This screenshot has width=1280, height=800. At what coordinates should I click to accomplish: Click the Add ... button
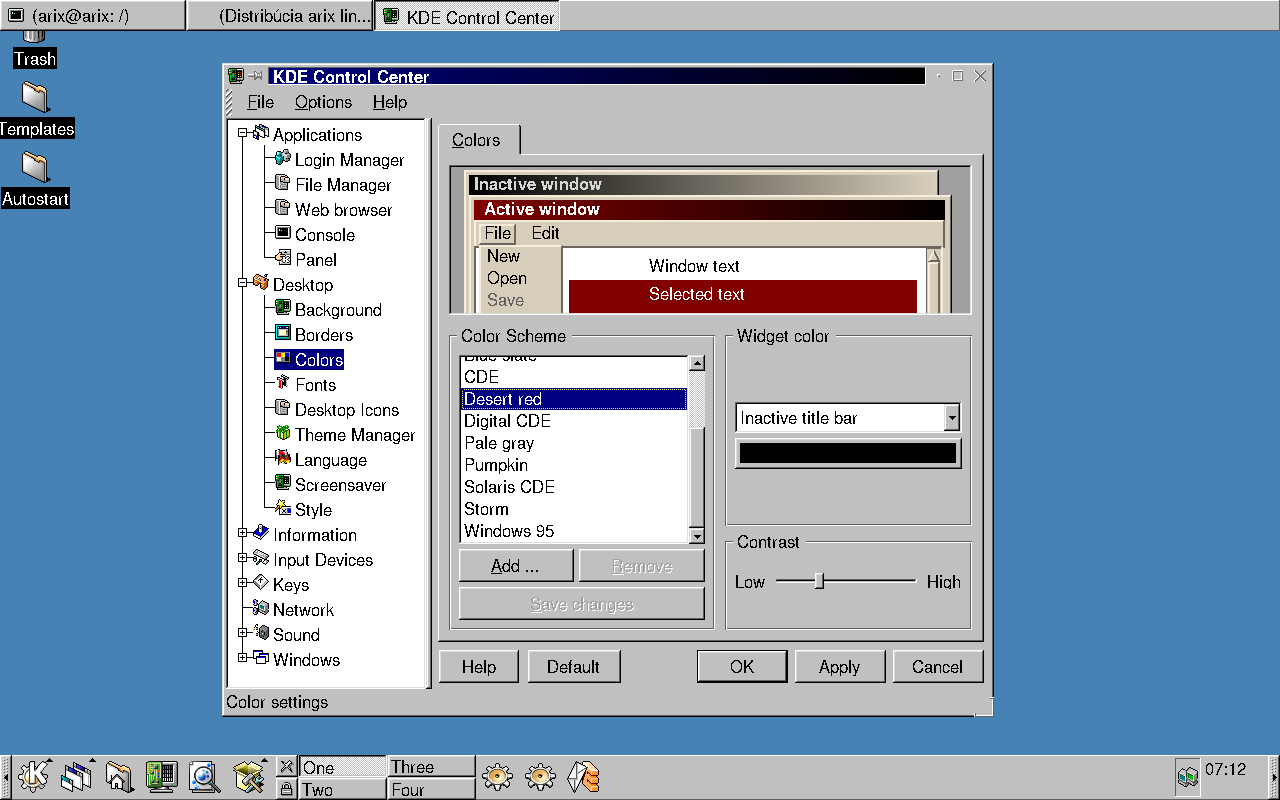click(515, 566)
